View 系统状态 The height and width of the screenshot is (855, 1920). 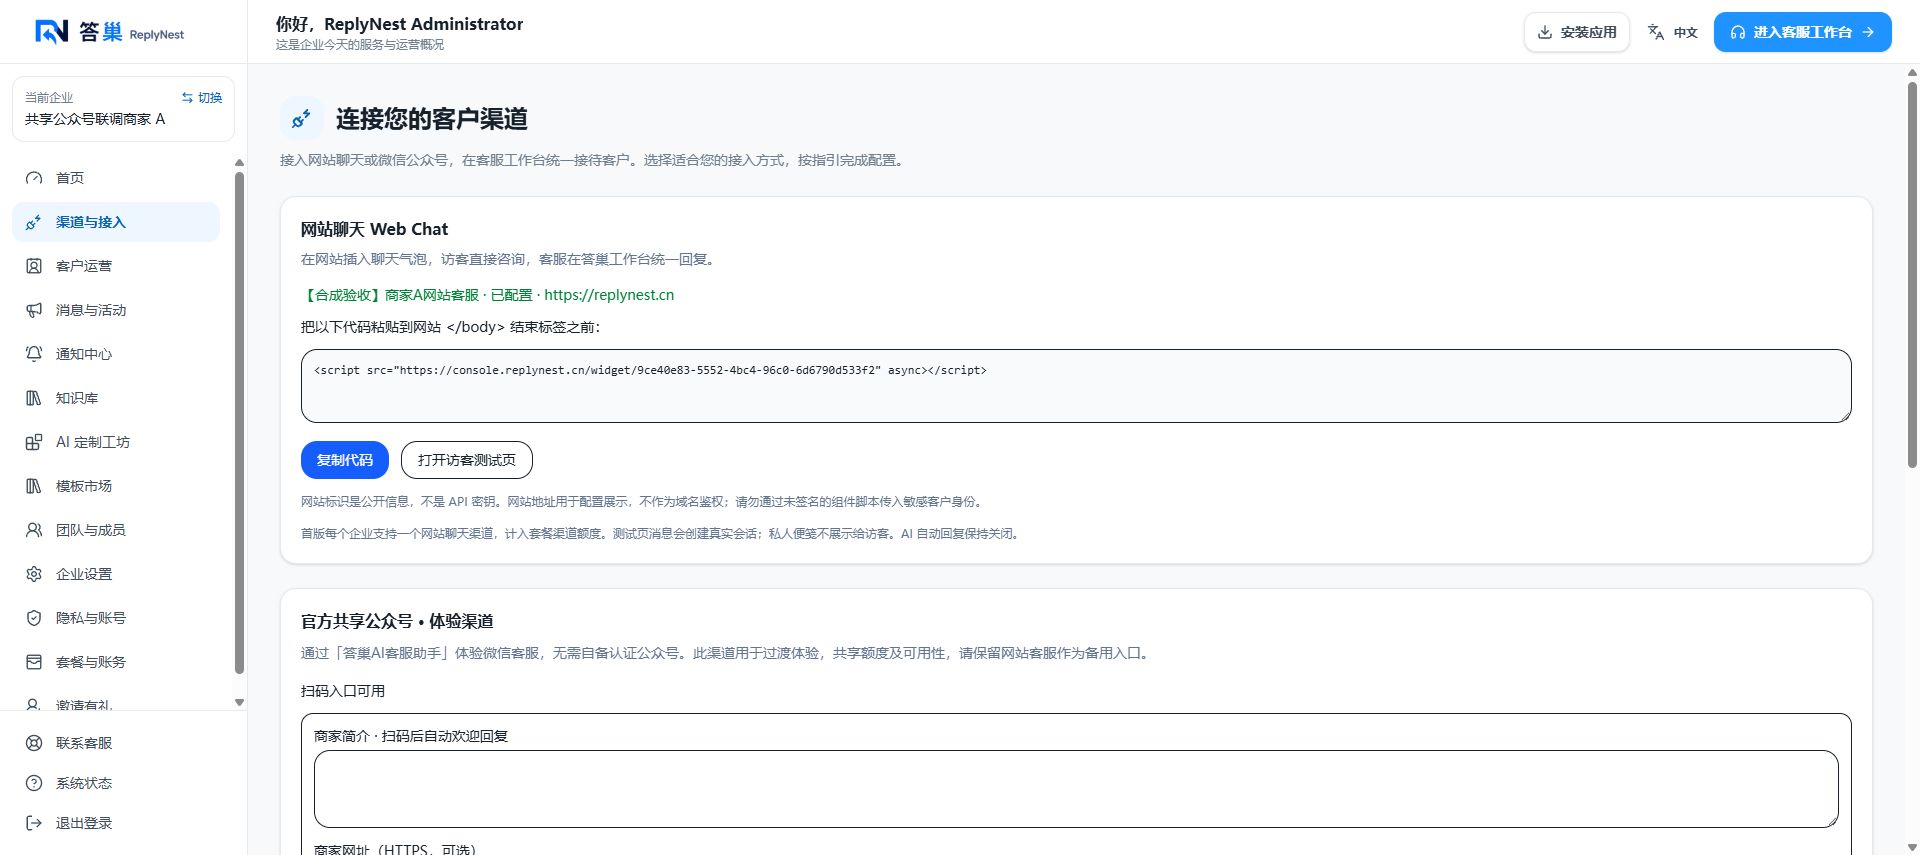click(123, 783)
